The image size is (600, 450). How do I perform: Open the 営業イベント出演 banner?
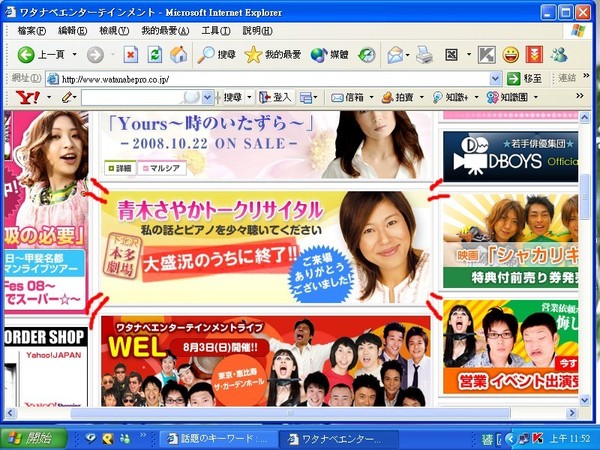click(510, 347)
